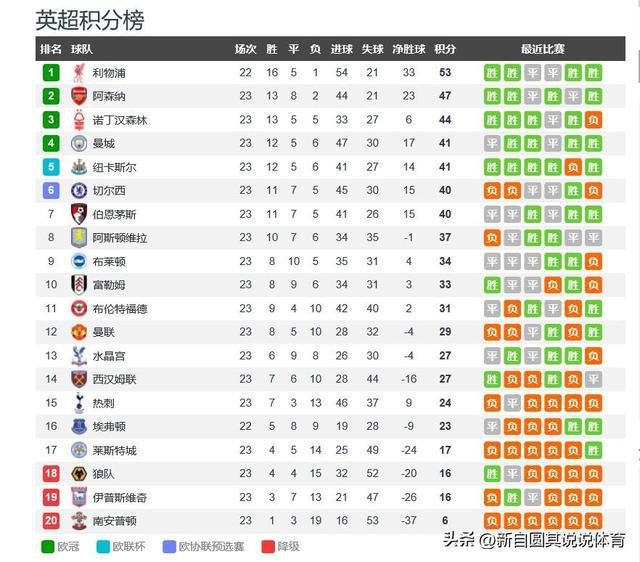Click the green 欧冠 legend swatch
The width and height of the screenshot is (640, 562).
tap(48, 546)
